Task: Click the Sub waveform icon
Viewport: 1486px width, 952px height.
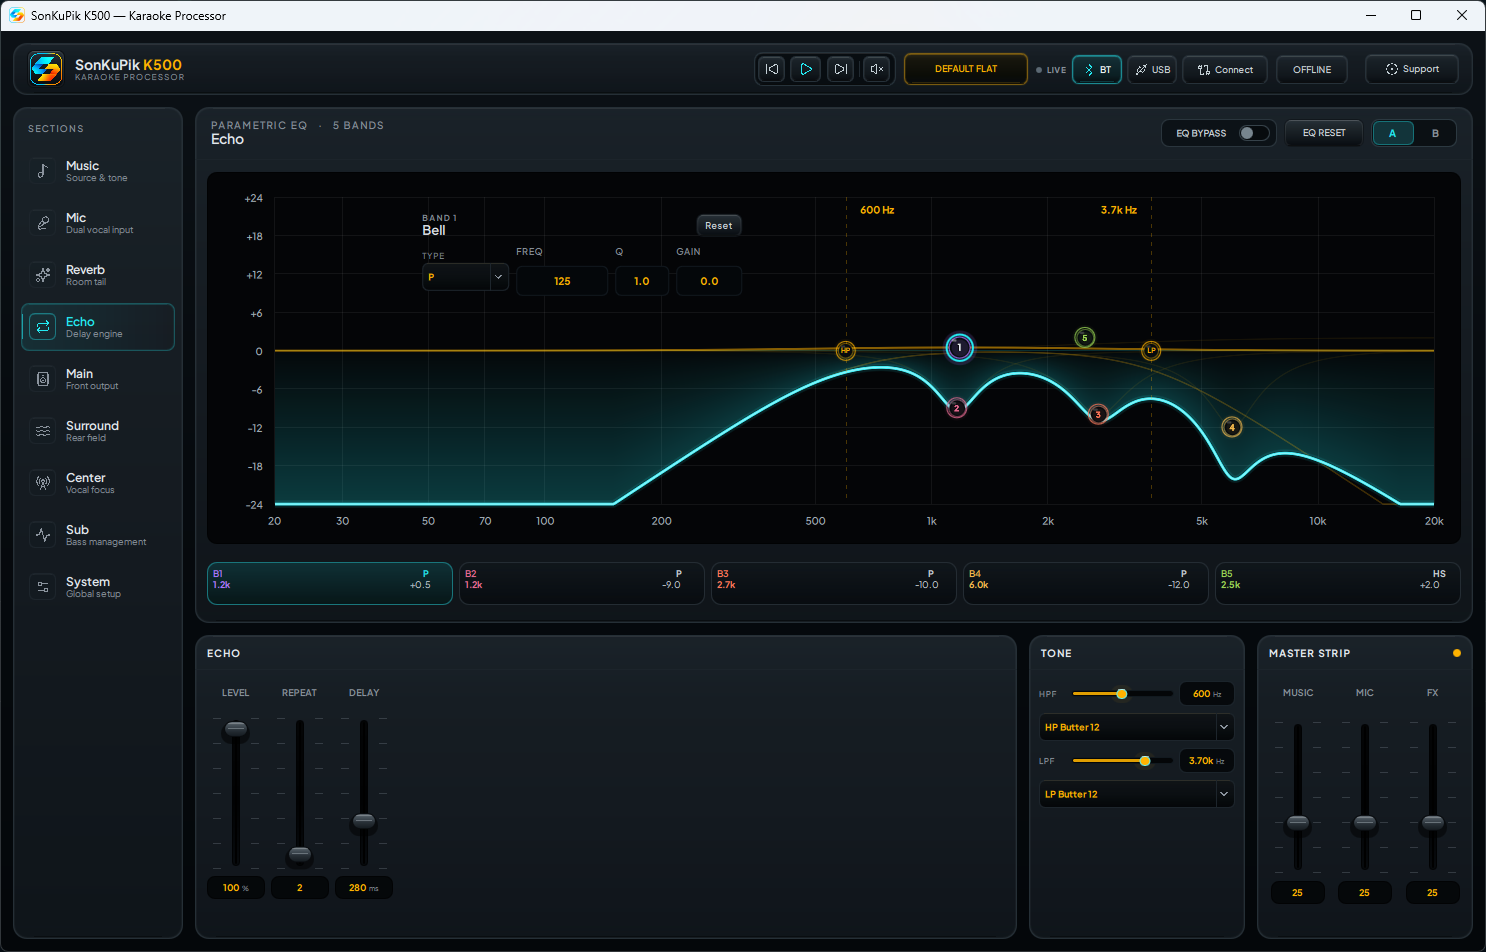Action: click(x=43, y=535)
